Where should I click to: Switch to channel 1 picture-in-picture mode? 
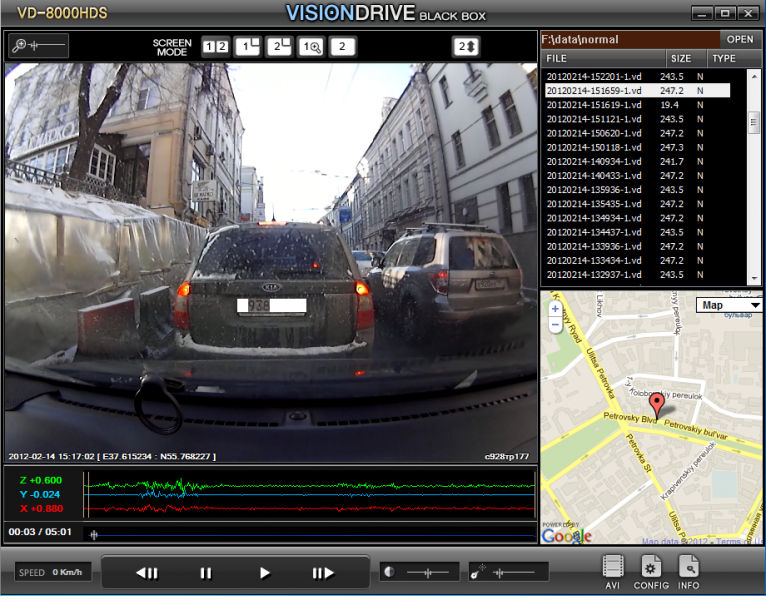pyautogui.click(x=247, y=47)
